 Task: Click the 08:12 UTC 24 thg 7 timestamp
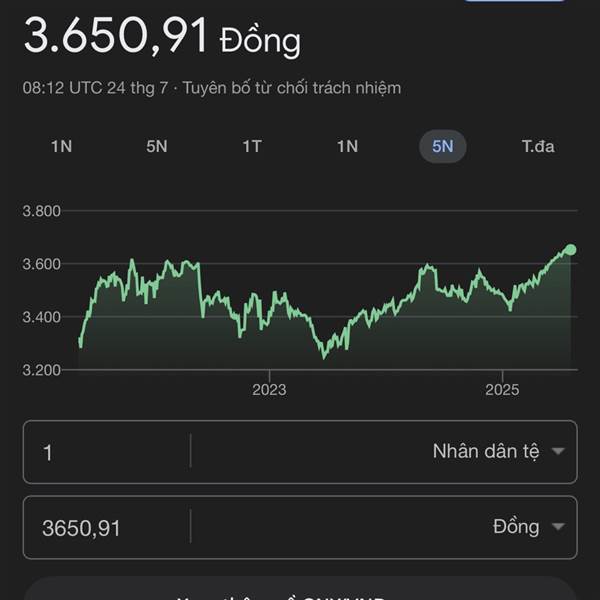(x=95, y=88)
